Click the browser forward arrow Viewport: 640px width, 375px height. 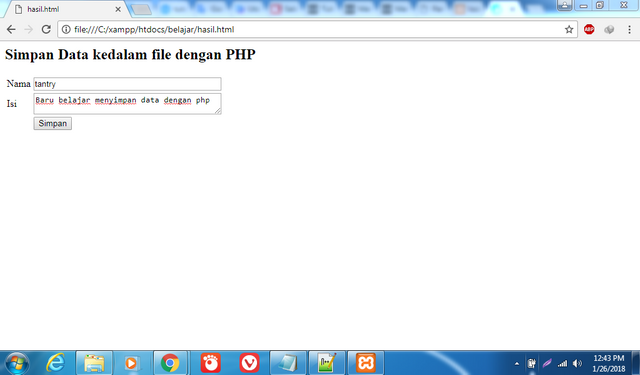click(x=29, y=29)
